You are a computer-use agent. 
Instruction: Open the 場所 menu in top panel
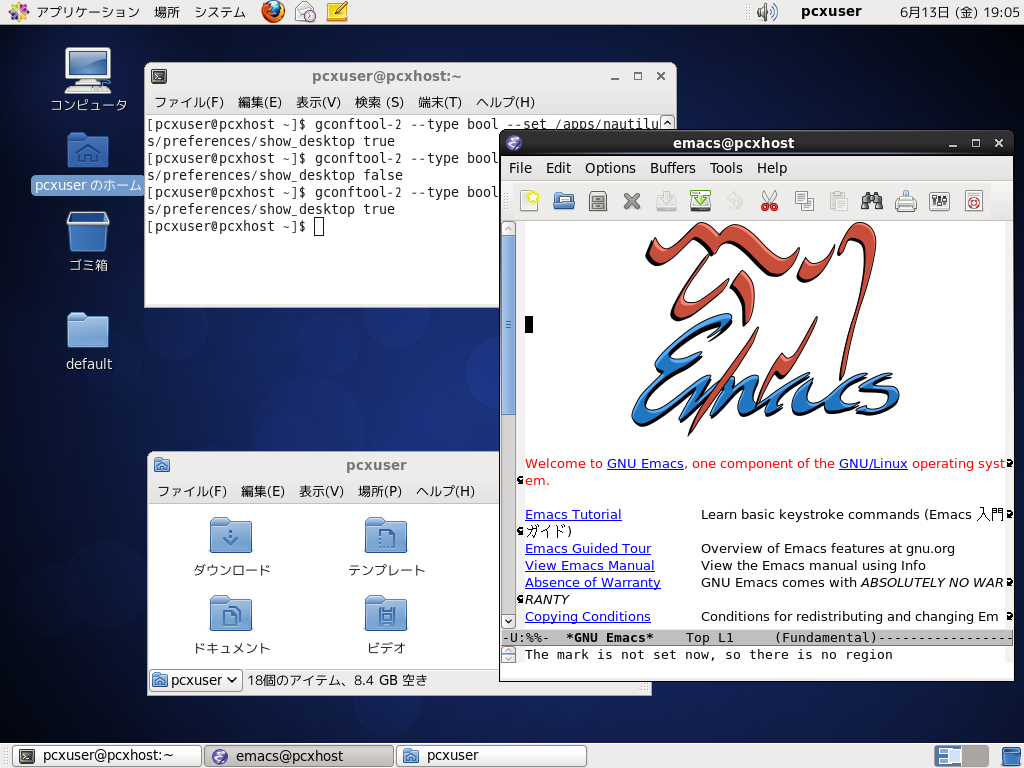point(167,12)
